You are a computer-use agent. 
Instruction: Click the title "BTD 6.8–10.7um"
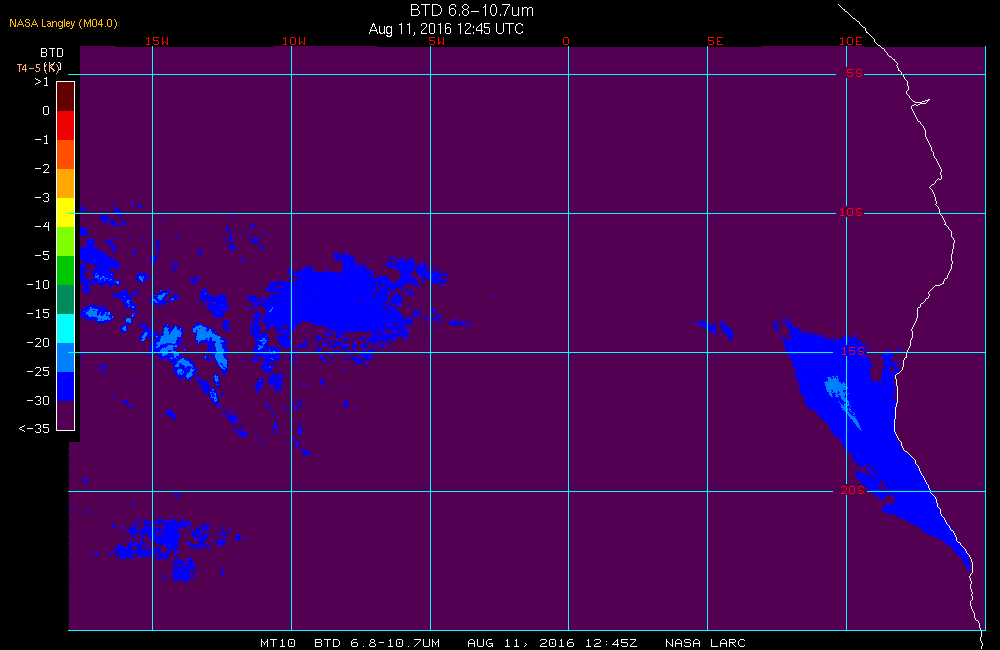tap(471, 10)
